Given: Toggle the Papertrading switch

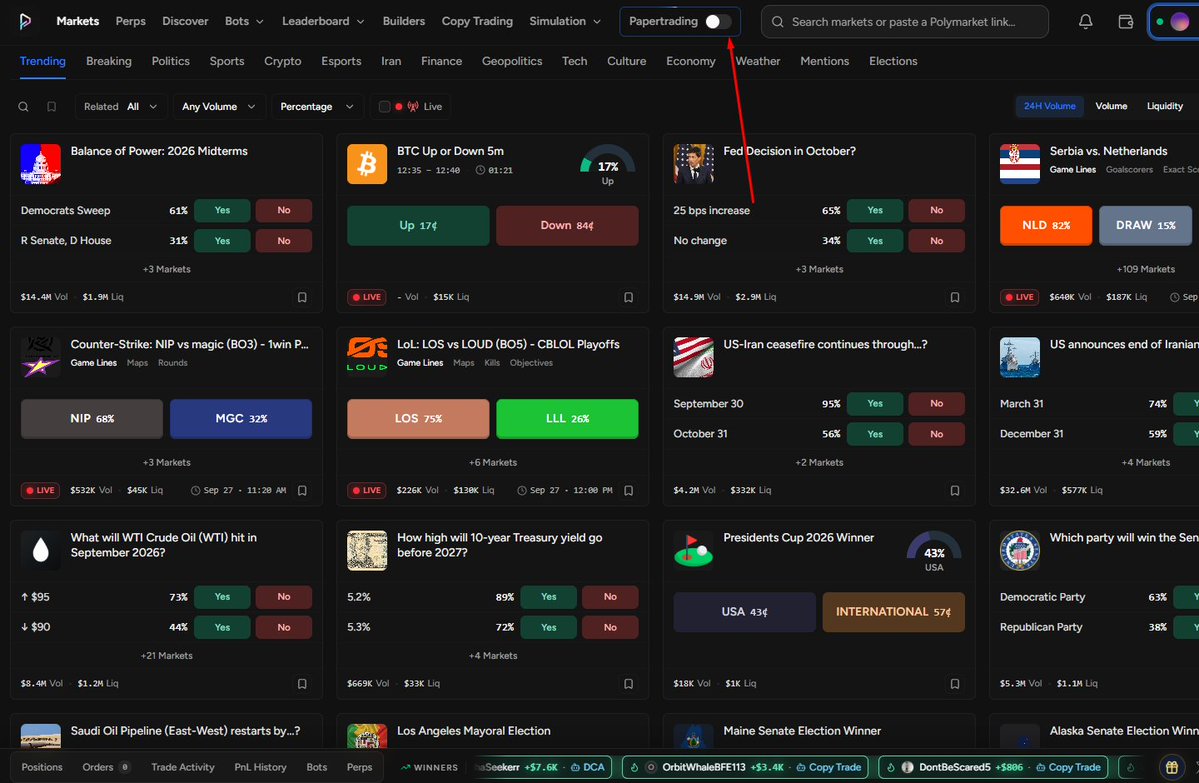Looking at the screenshot, I should (717, 21).
